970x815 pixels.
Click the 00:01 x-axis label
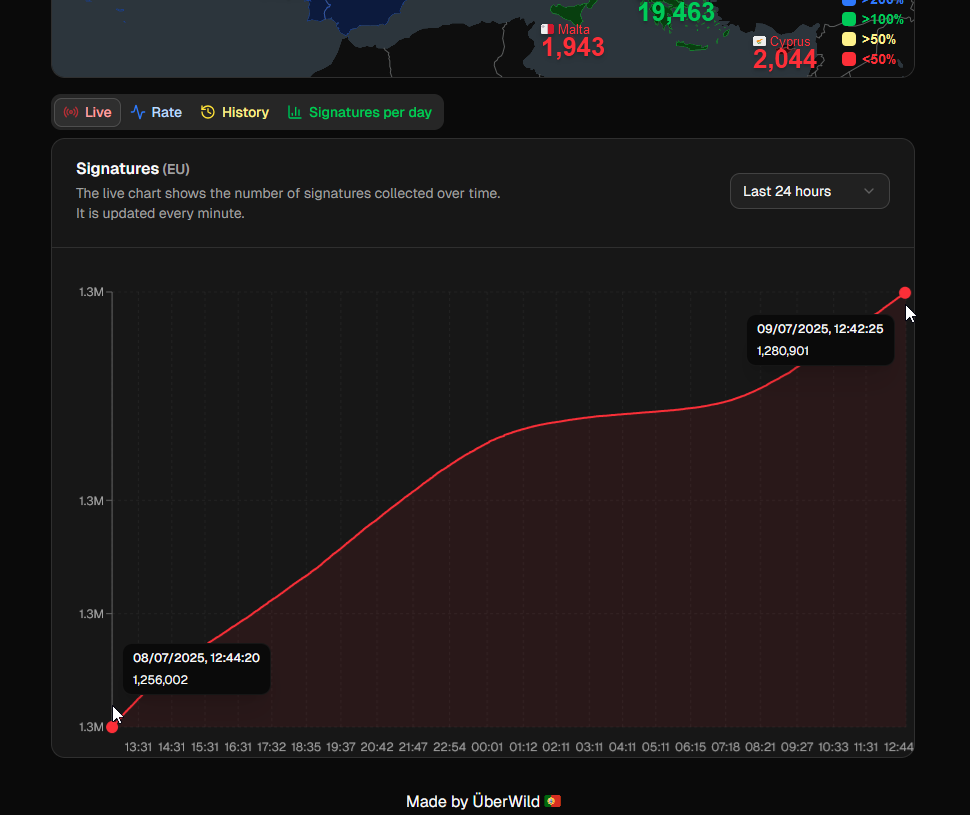point(487,747)
